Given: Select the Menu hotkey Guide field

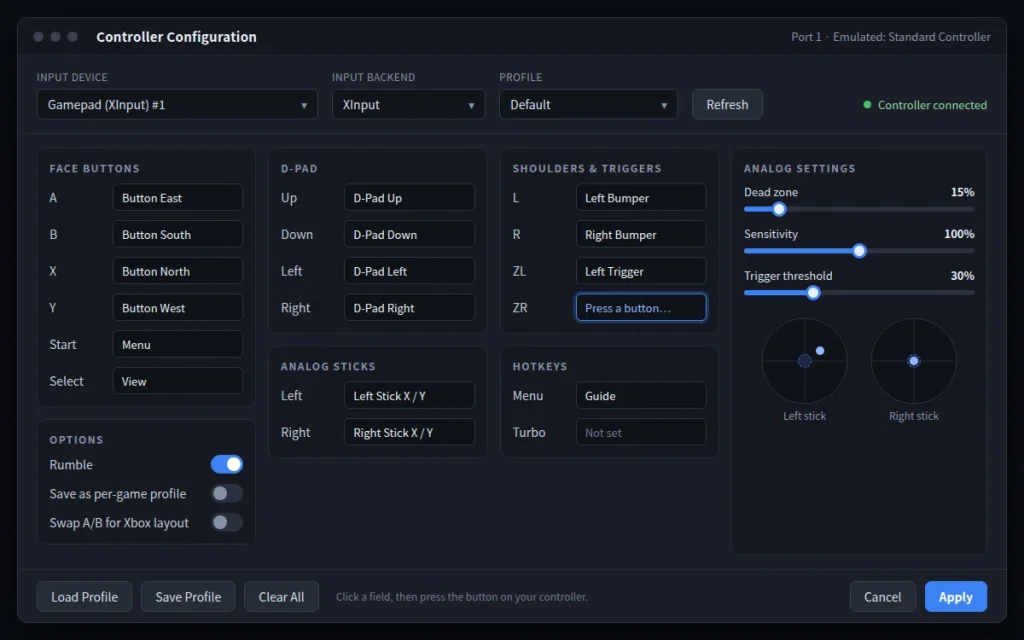Looking at the screenshot, I should (x=641, y=396).
